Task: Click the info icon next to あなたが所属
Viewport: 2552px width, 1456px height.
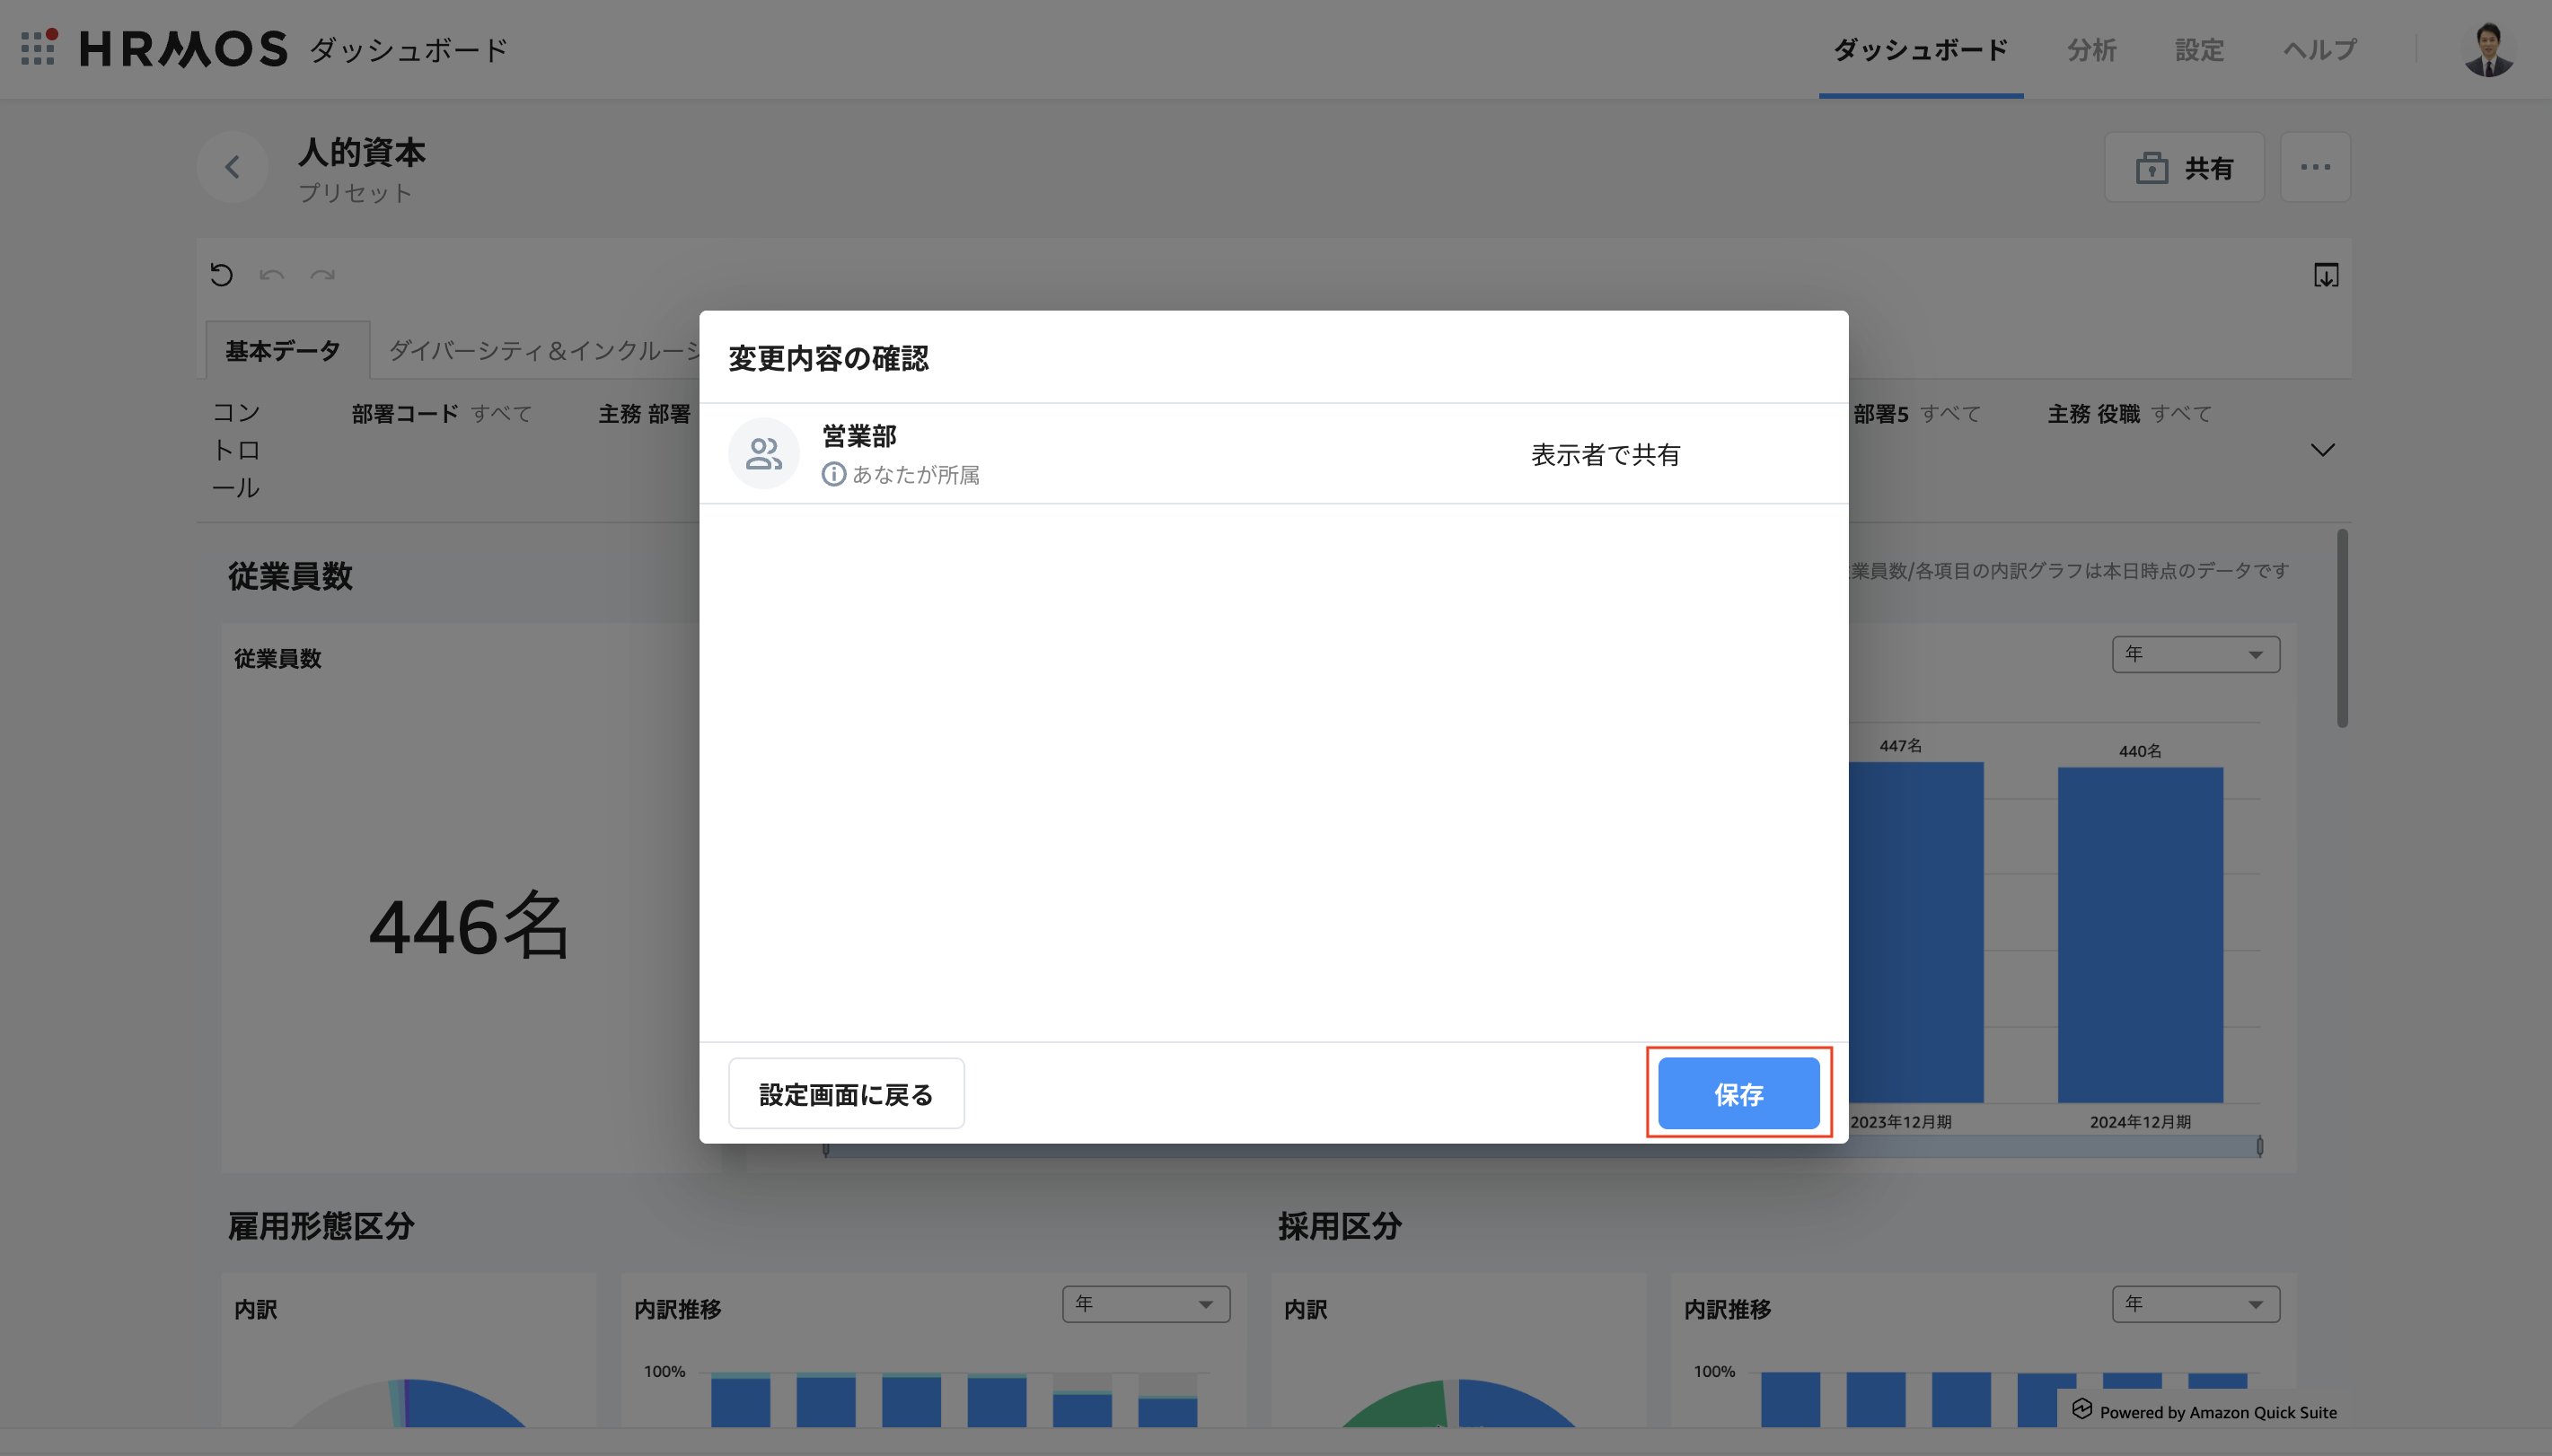Action: pyautogui.click(x=833, y=474)
